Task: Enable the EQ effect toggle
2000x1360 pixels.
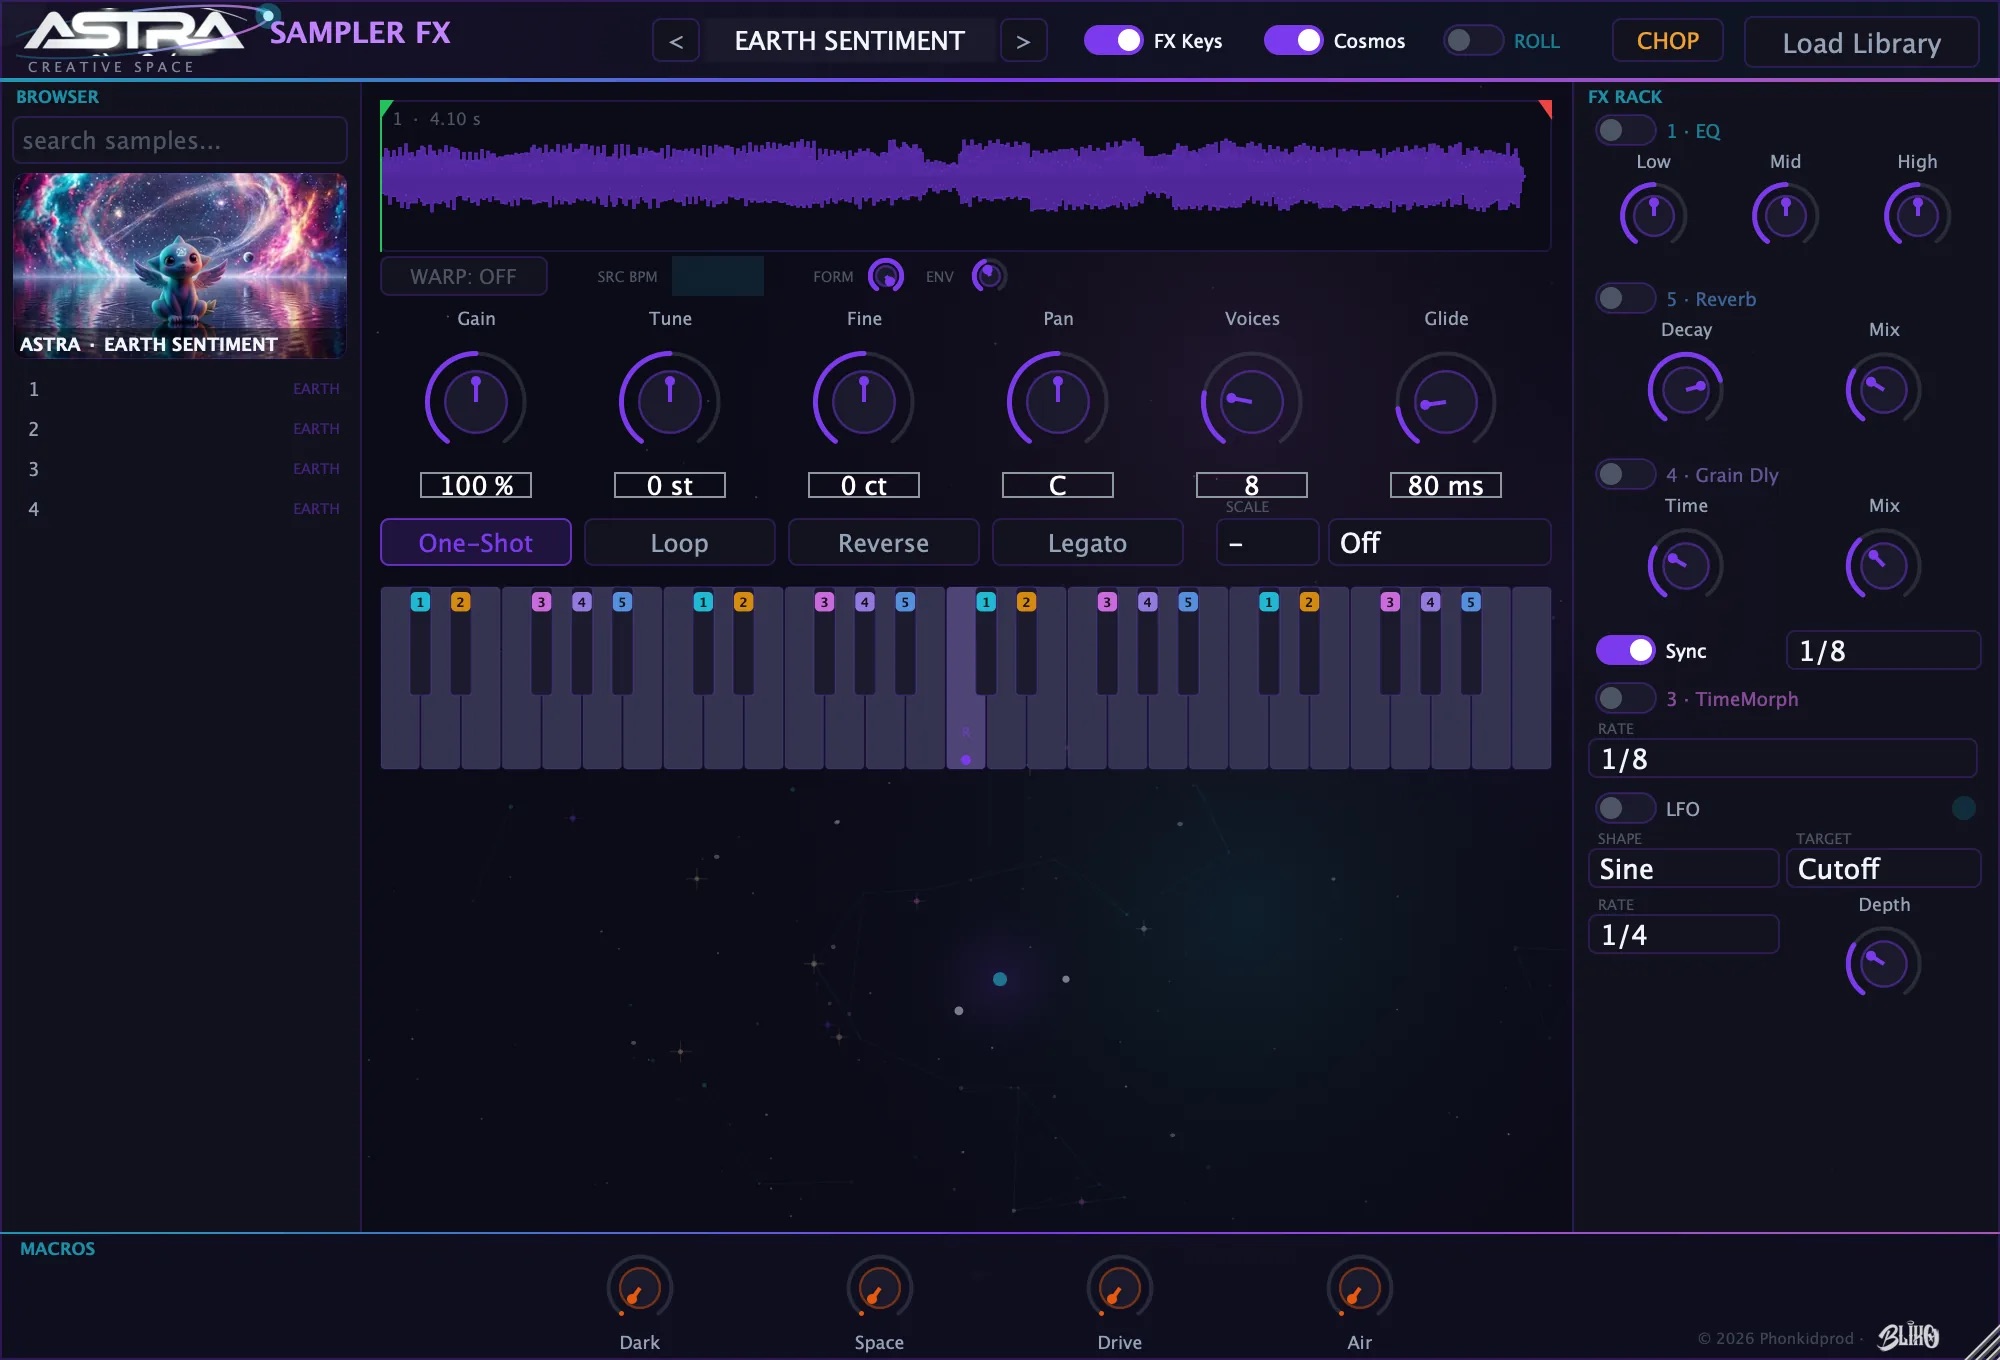Action: click(x=1625, y=130)
